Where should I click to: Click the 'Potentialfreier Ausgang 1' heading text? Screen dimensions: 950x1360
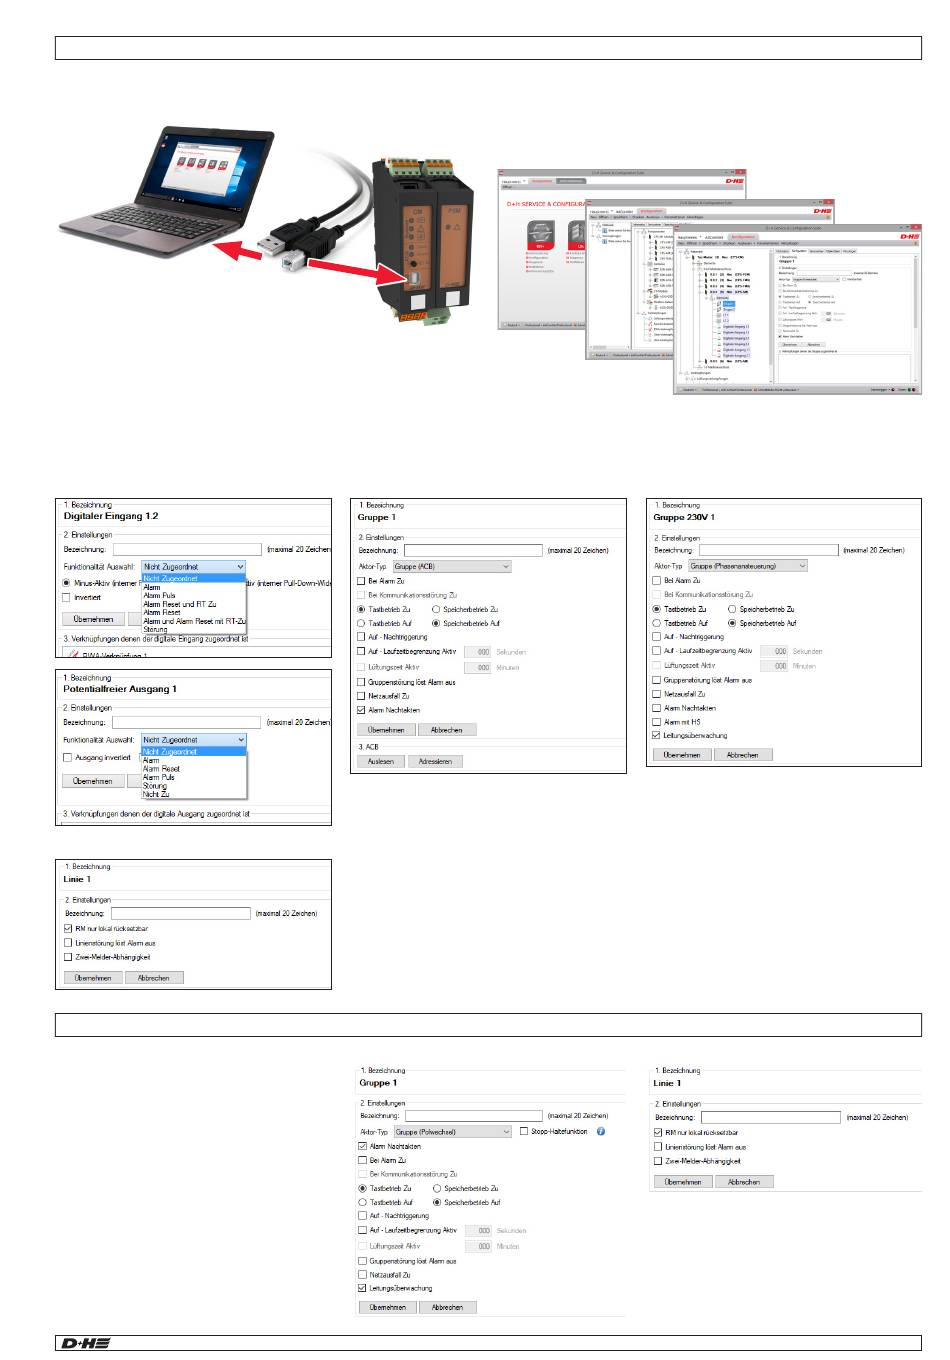click(120, 689)
